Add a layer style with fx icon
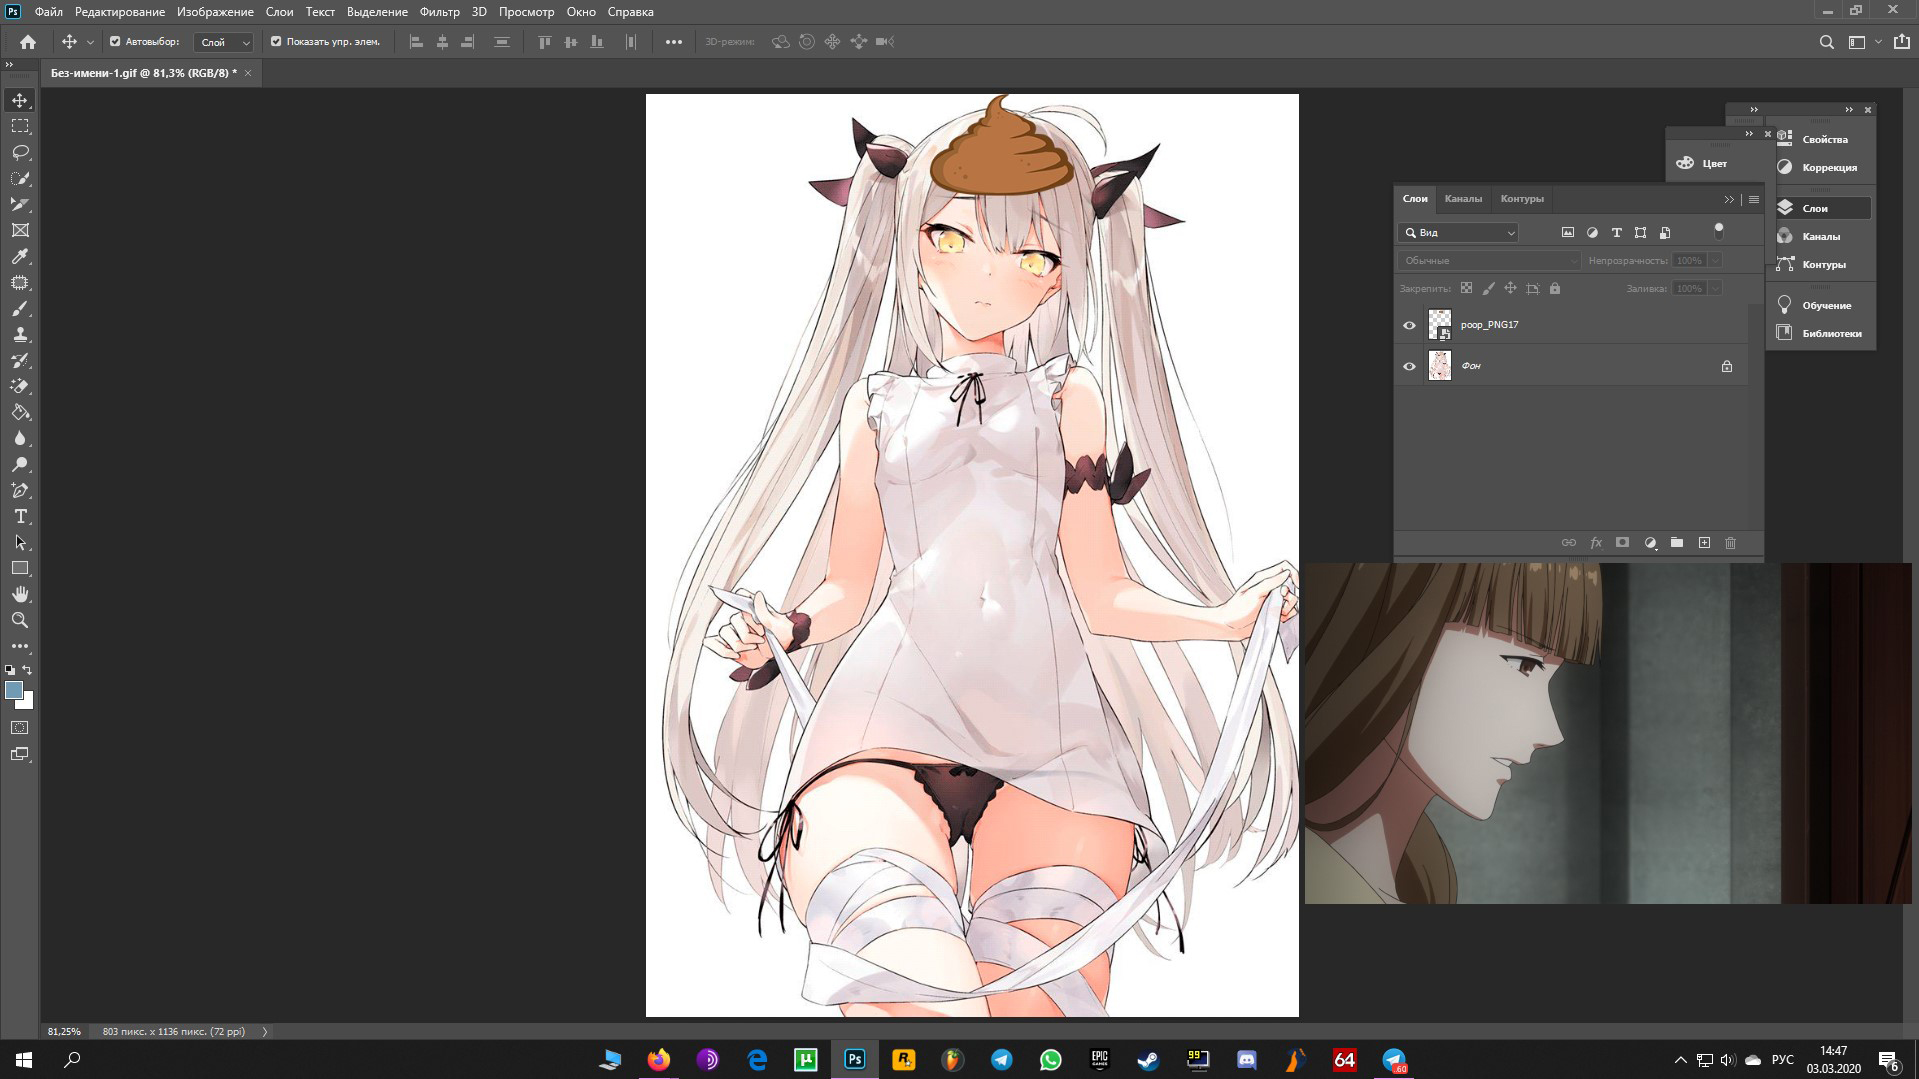The width and height of the screenshot is (1919, 1079). 1596,543
